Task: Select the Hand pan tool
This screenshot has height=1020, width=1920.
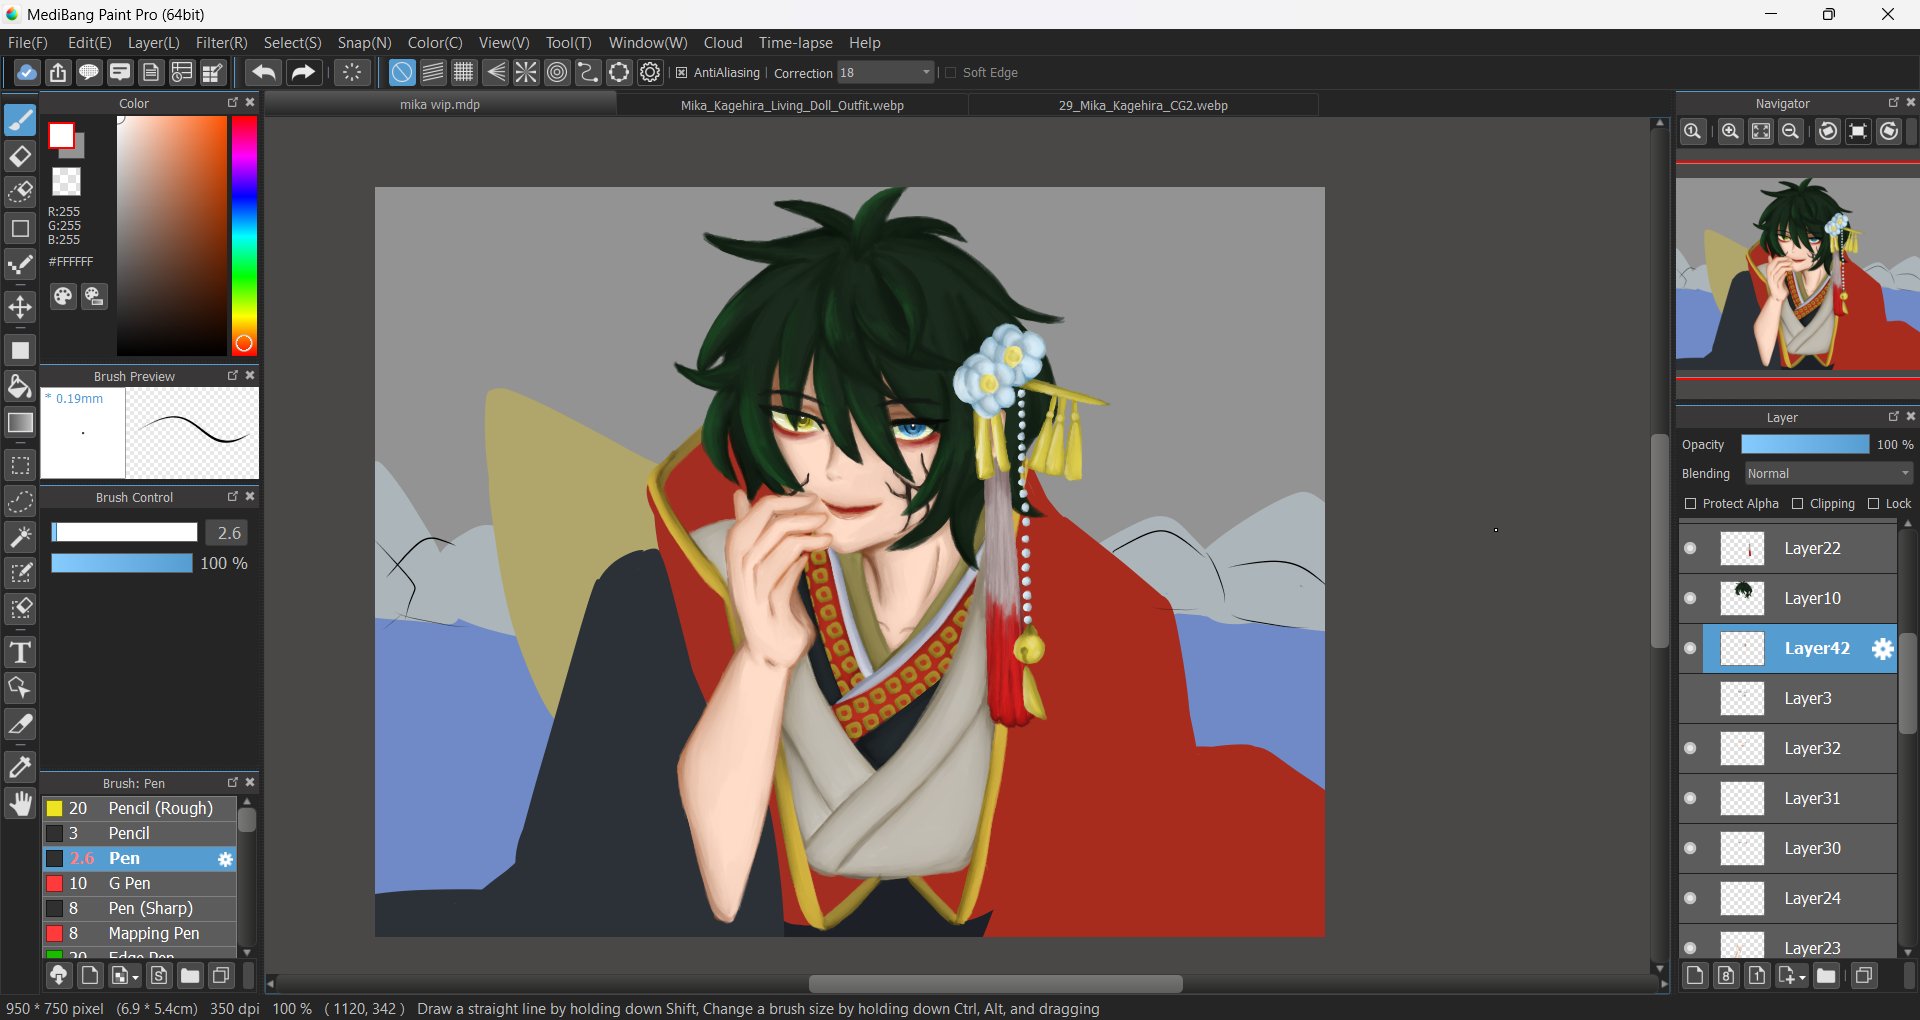Action: click(20, 804)
